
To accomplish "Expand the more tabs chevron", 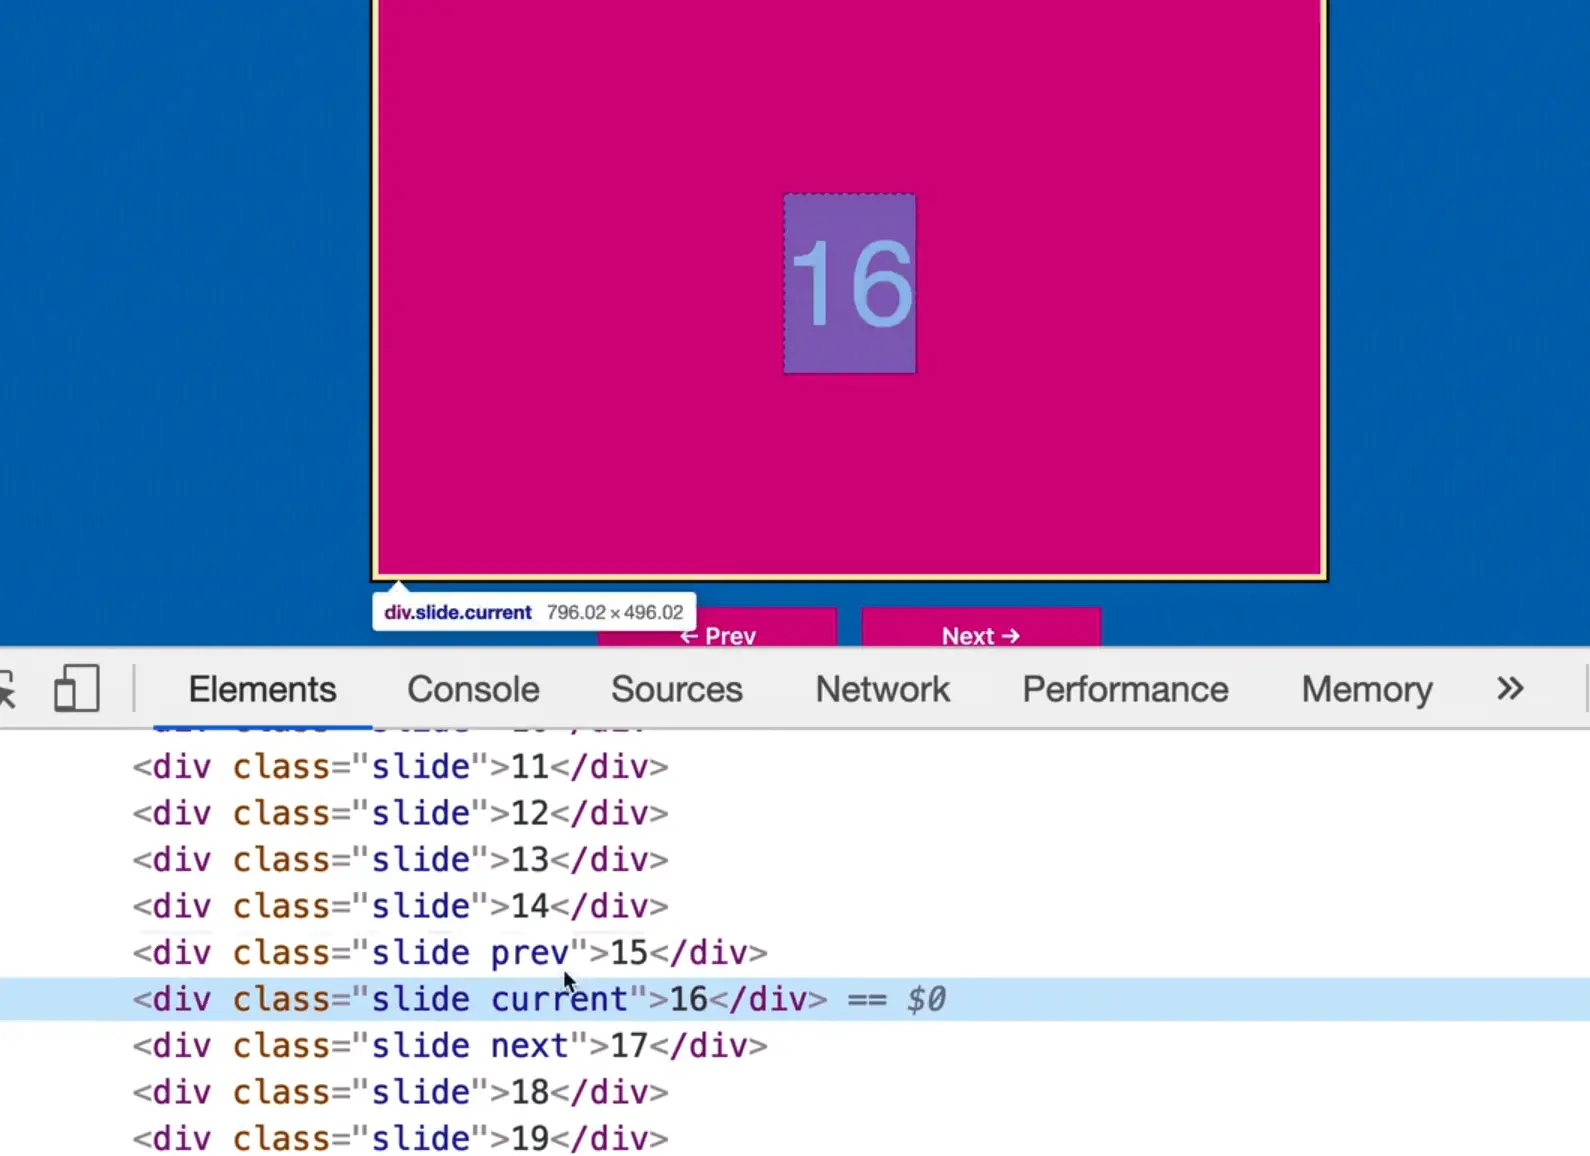I will pos(1509,689).
